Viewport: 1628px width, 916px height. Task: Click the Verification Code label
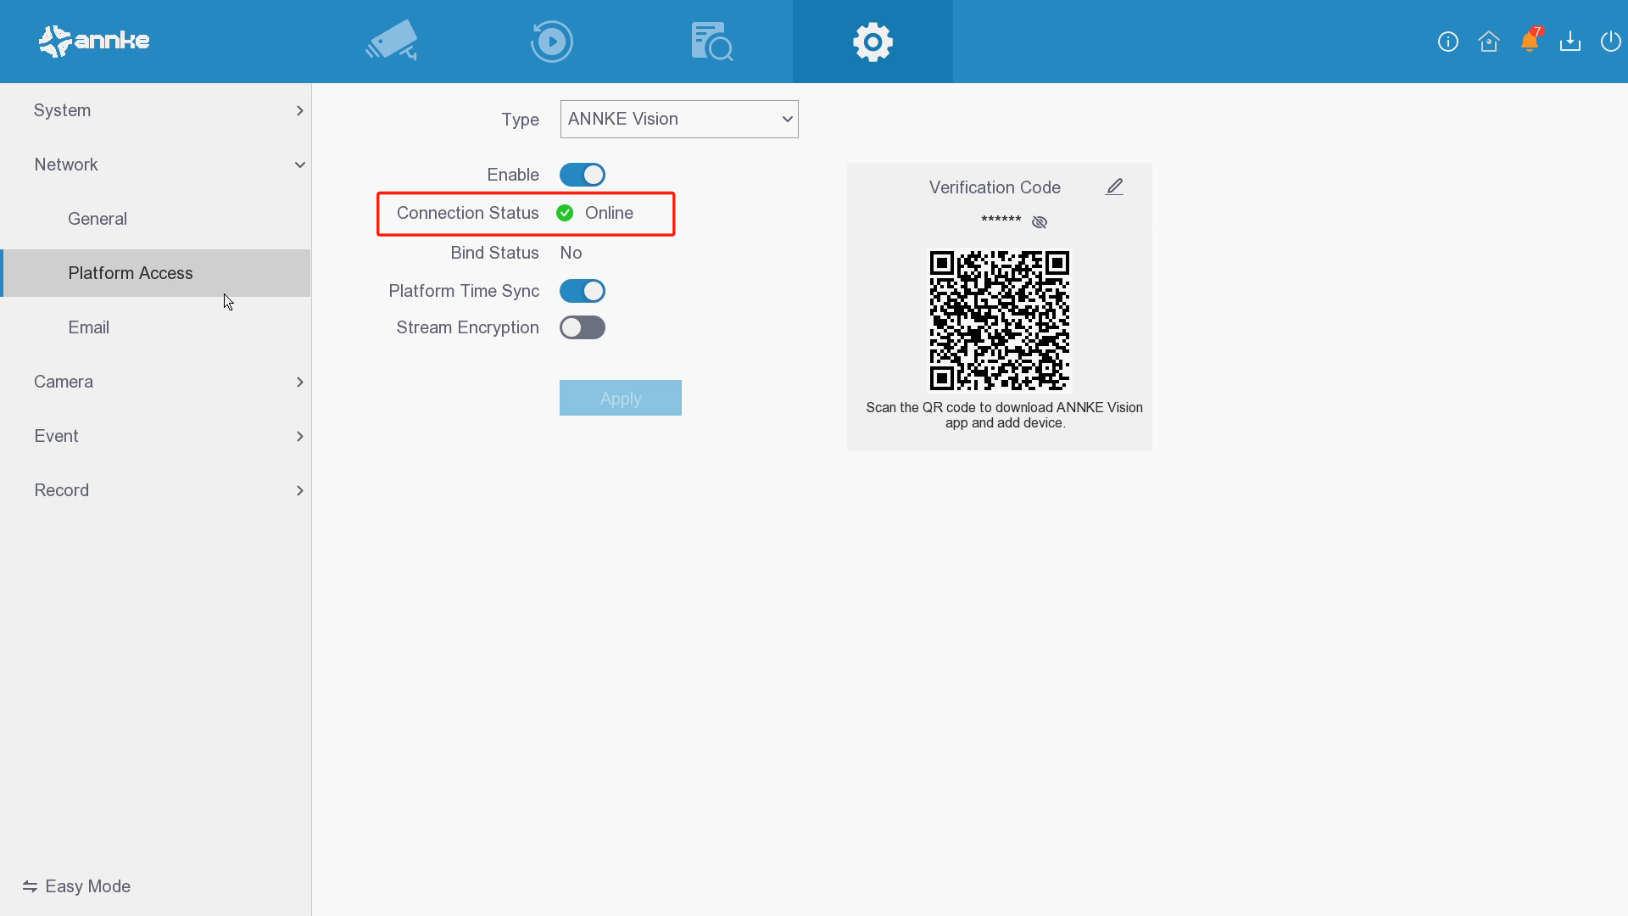click(x=994, y=187)
